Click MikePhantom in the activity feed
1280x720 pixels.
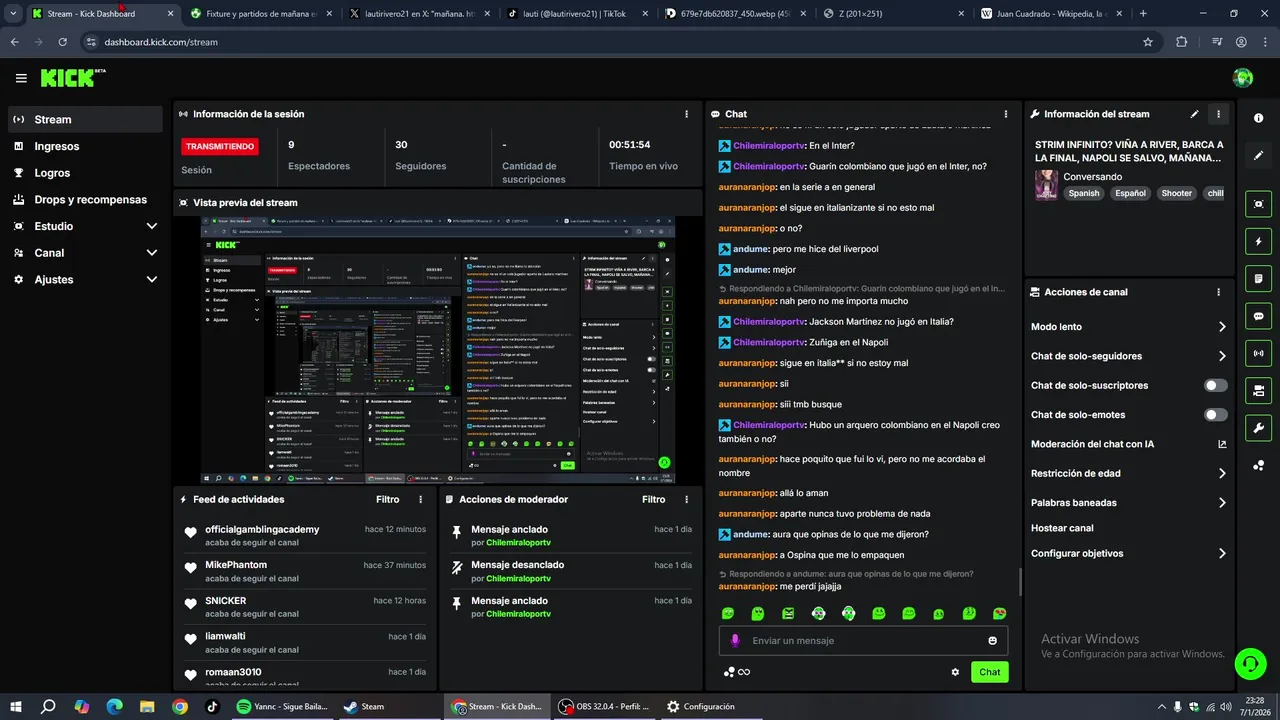[x=236, y=565]
